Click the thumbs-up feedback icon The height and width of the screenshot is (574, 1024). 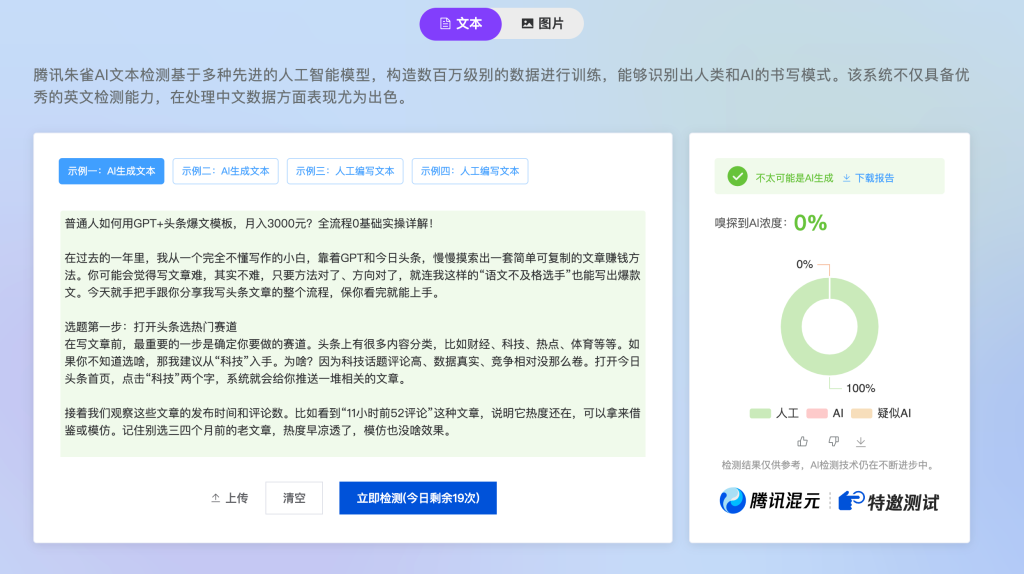point(803,441)
